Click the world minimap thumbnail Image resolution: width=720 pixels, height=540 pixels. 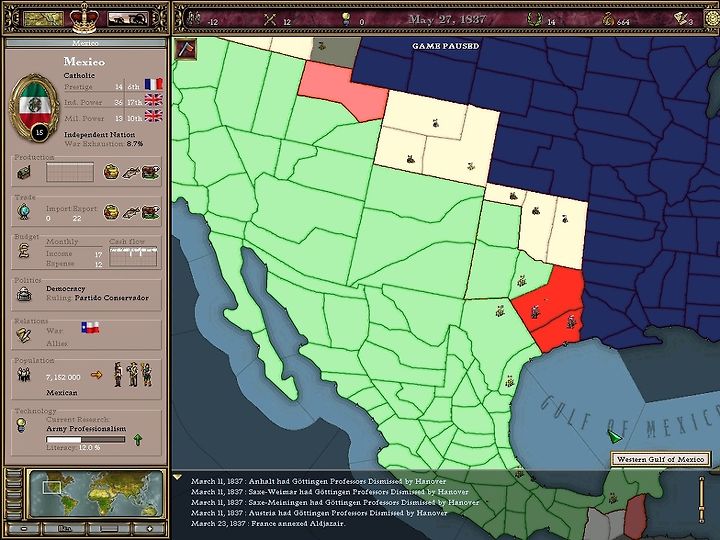tap(96, 494)
